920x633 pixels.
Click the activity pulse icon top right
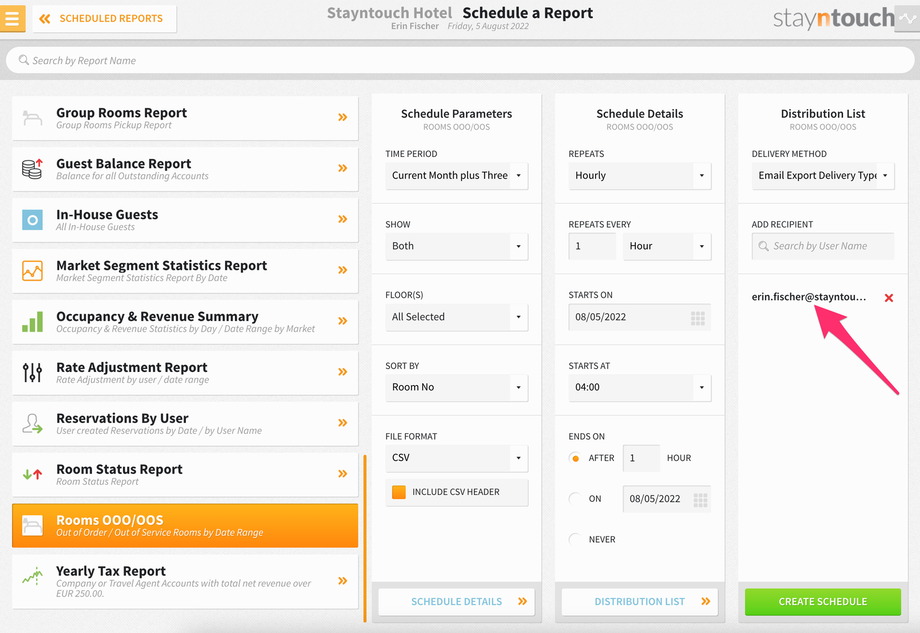point(907,18)
